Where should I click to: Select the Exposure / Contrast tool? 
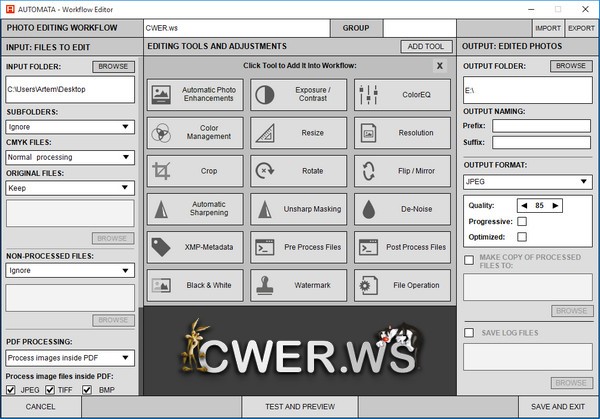pos(298,95)
